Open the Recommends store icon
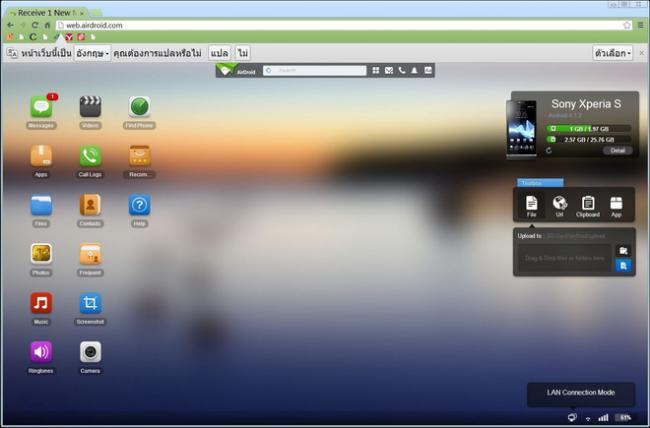Viewport: 650px width, 428px height. tap(139, 156)
